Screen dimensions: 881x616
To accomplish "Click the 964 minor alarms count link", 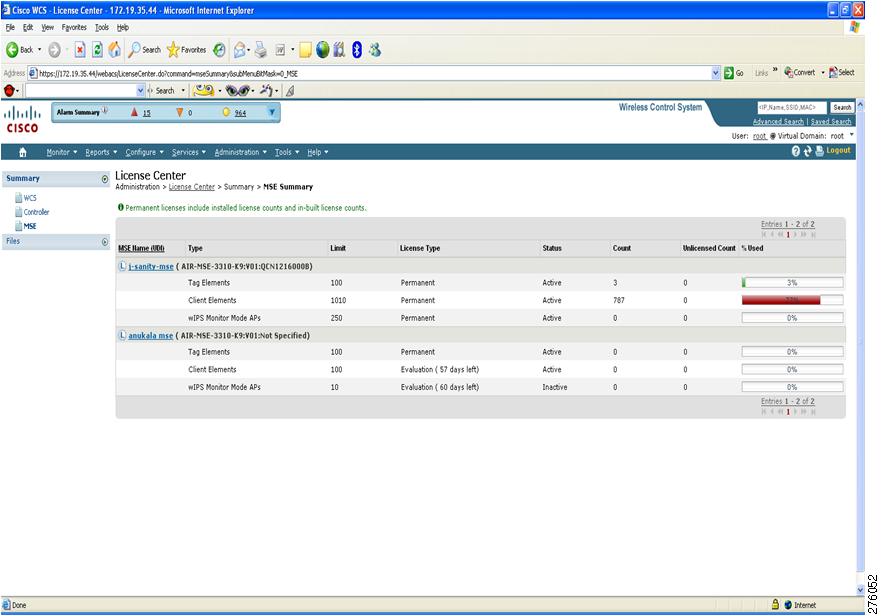I will [x=240, y=113].
